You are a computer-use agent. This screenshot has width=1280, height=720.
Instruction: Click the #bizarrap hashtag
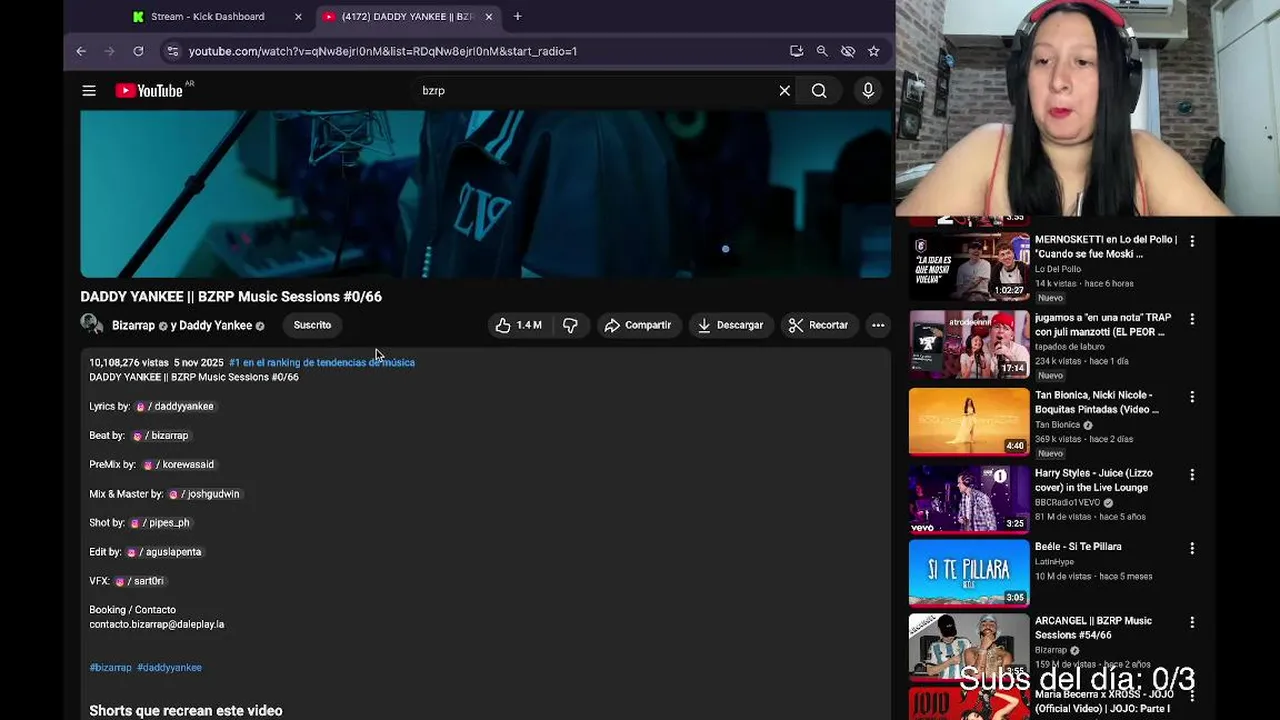[110, 668]
